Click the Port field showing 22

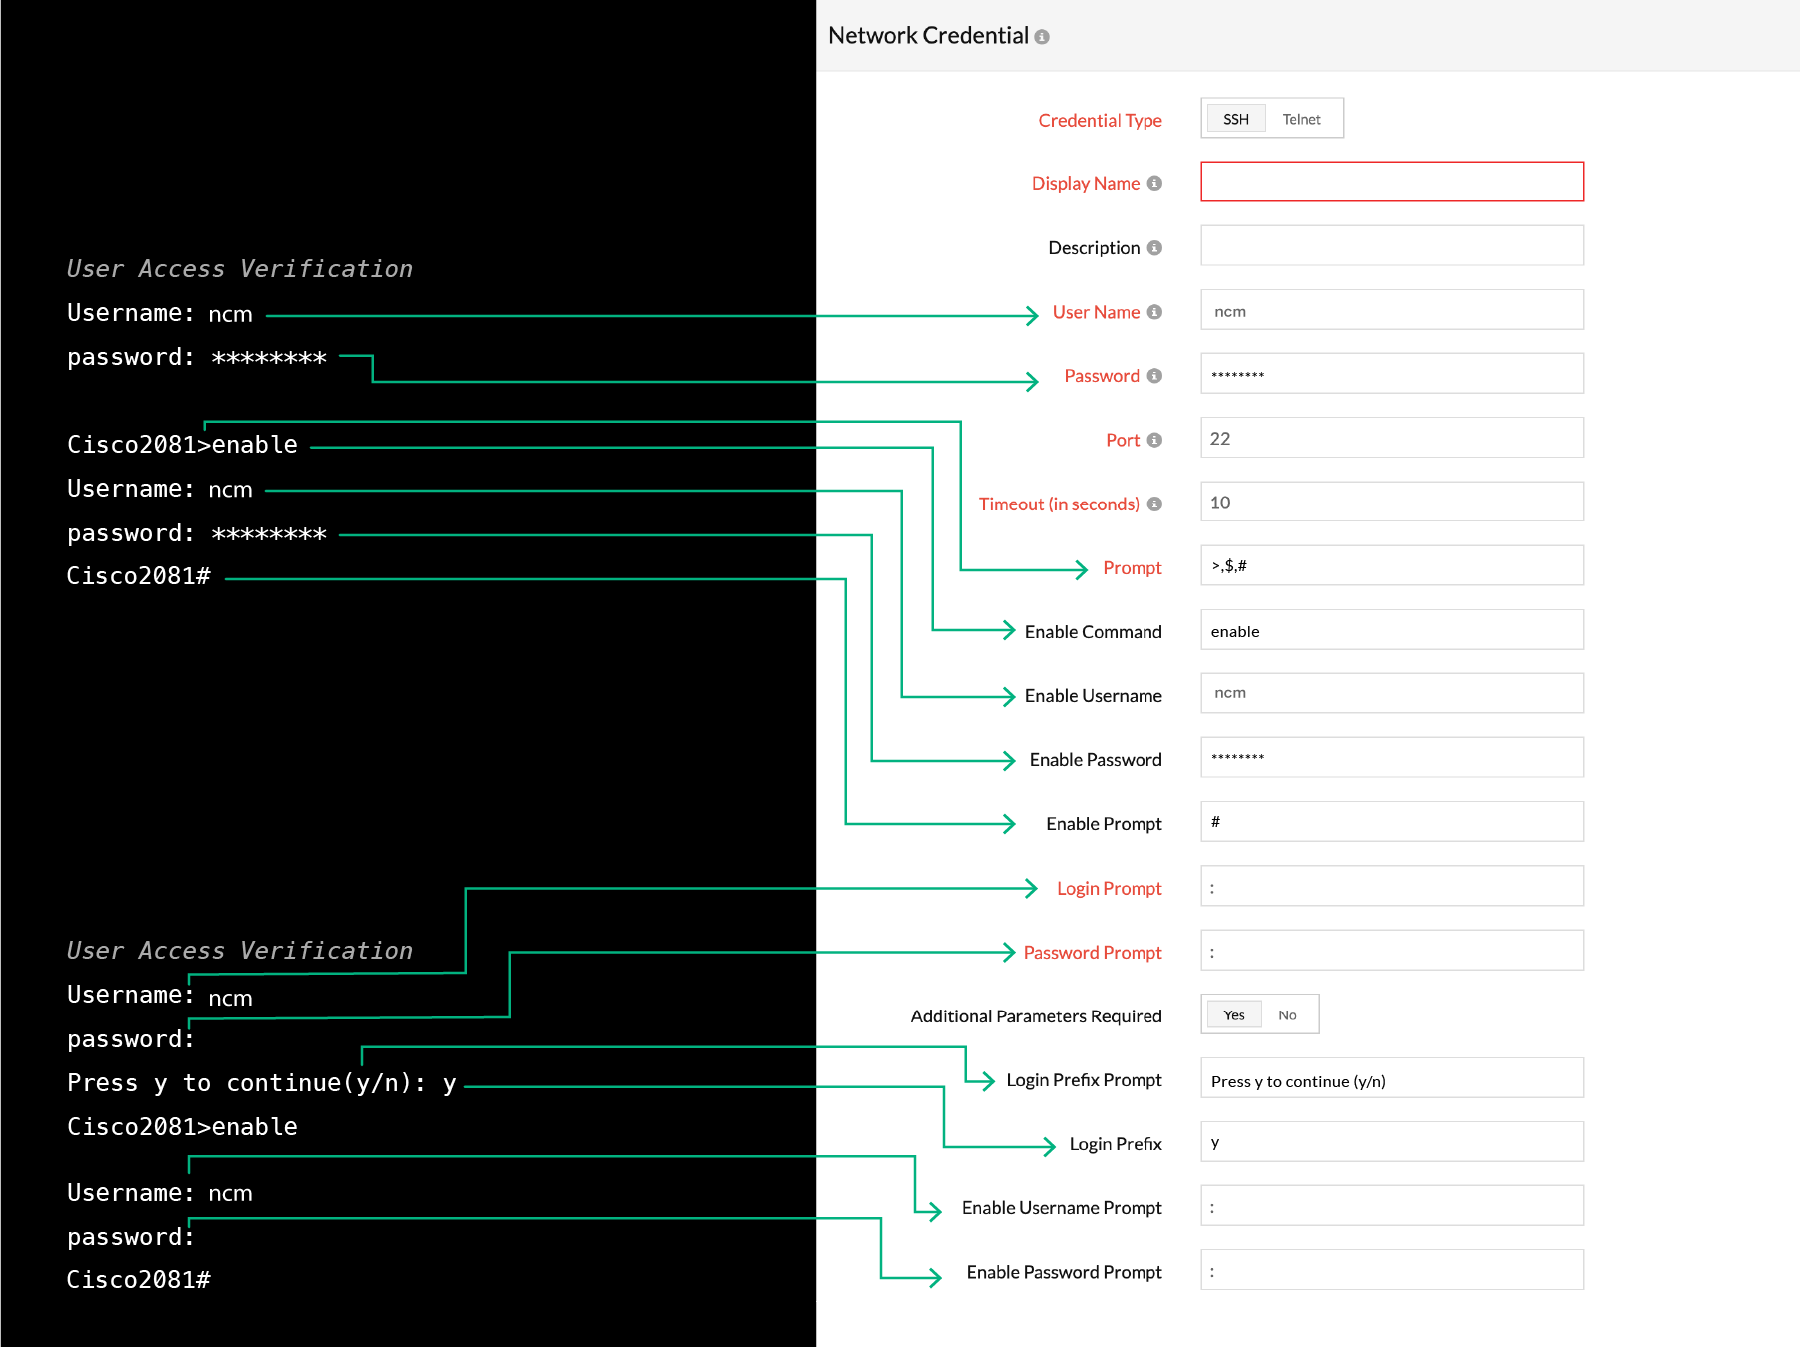point(1391,438)
